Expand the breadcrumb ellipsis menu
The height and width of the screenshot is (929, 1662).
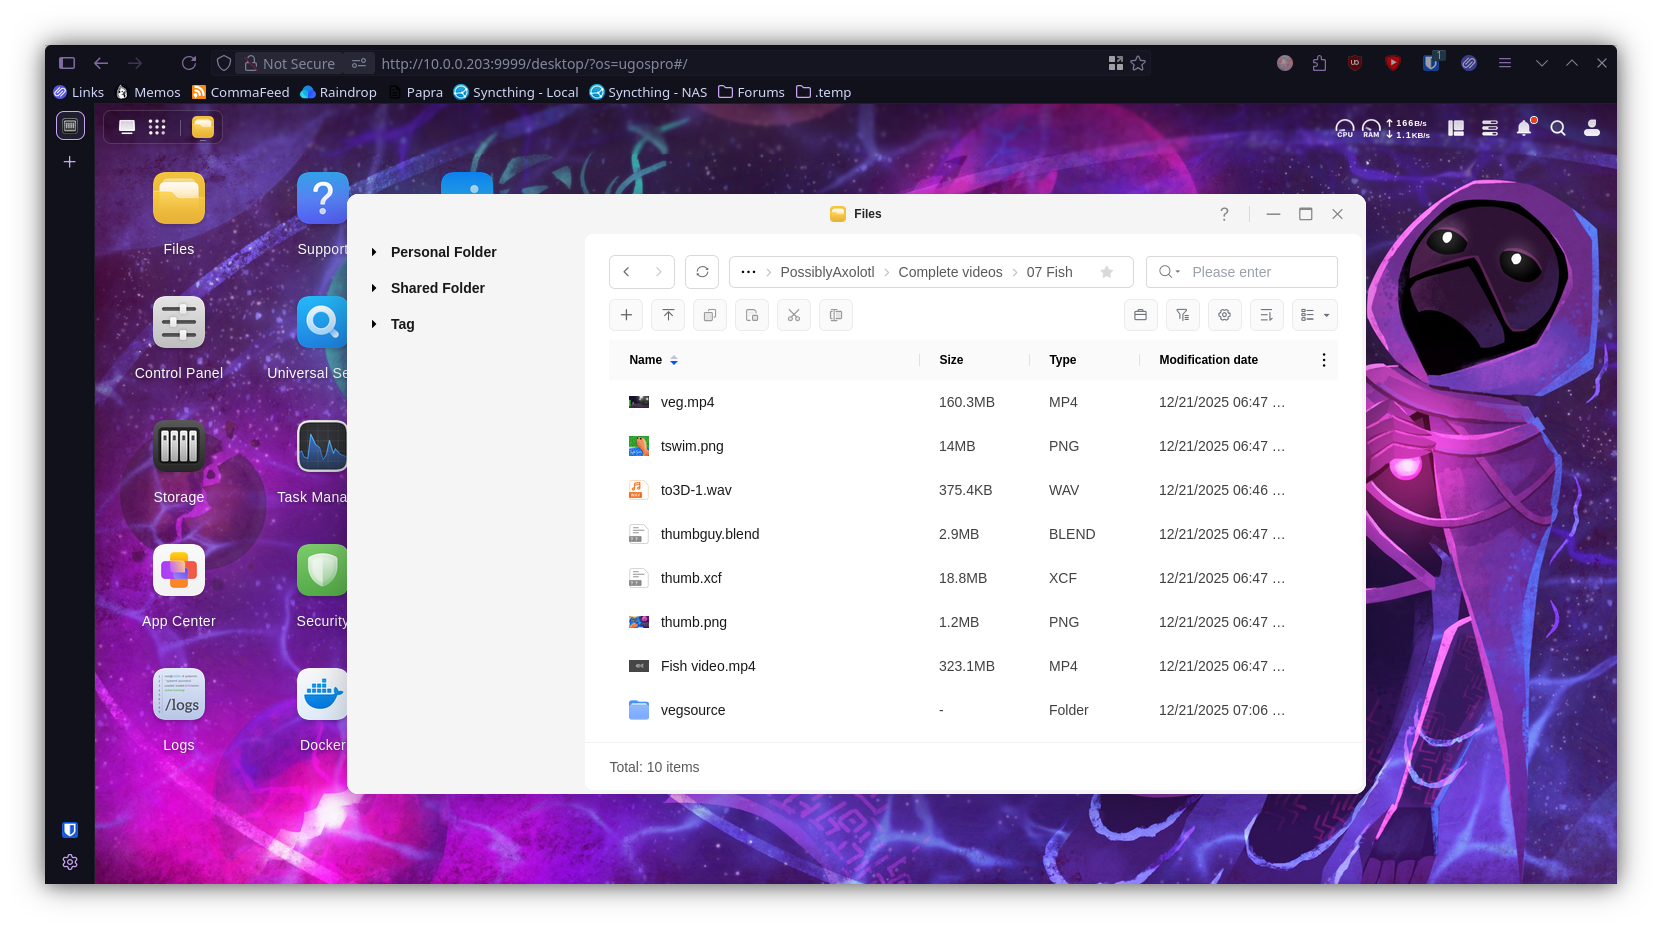pos(748,272)
